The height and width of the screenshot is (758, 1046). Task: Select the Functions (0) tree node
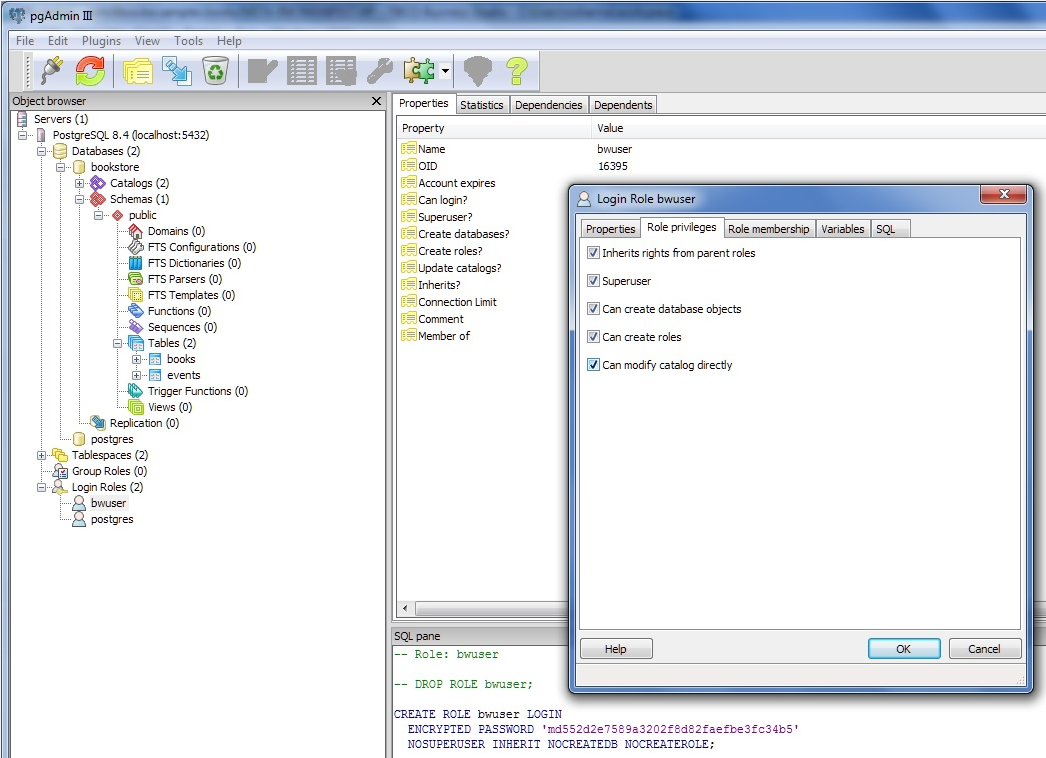(179, 311)
